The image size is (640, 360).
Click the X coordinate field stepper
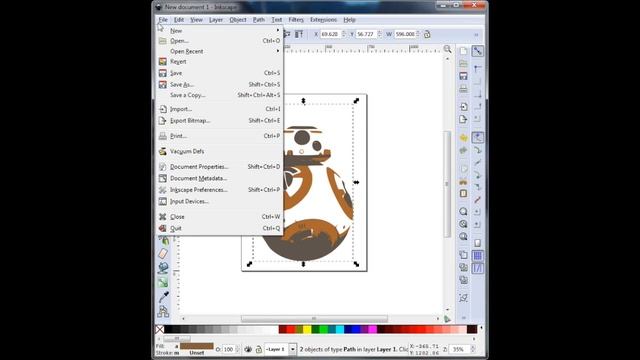coord(343,34)
